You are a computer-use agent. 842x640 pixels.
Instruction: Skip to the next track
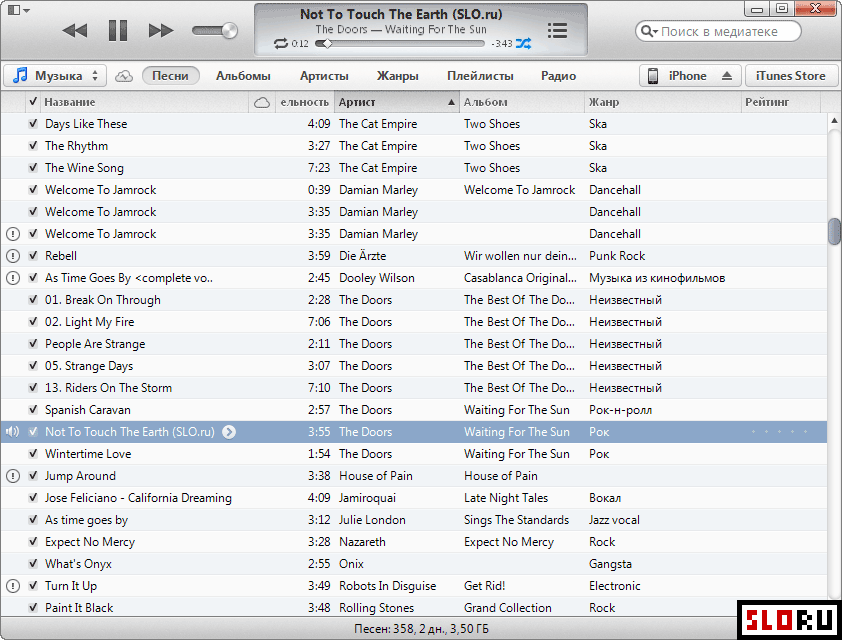(161, 31)
